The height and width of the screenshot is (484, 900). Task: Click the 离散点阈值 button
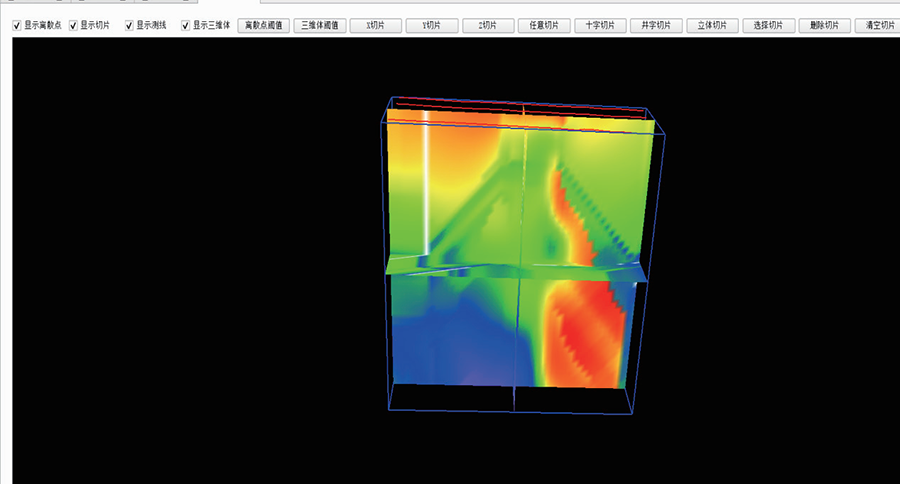(265, 25)
